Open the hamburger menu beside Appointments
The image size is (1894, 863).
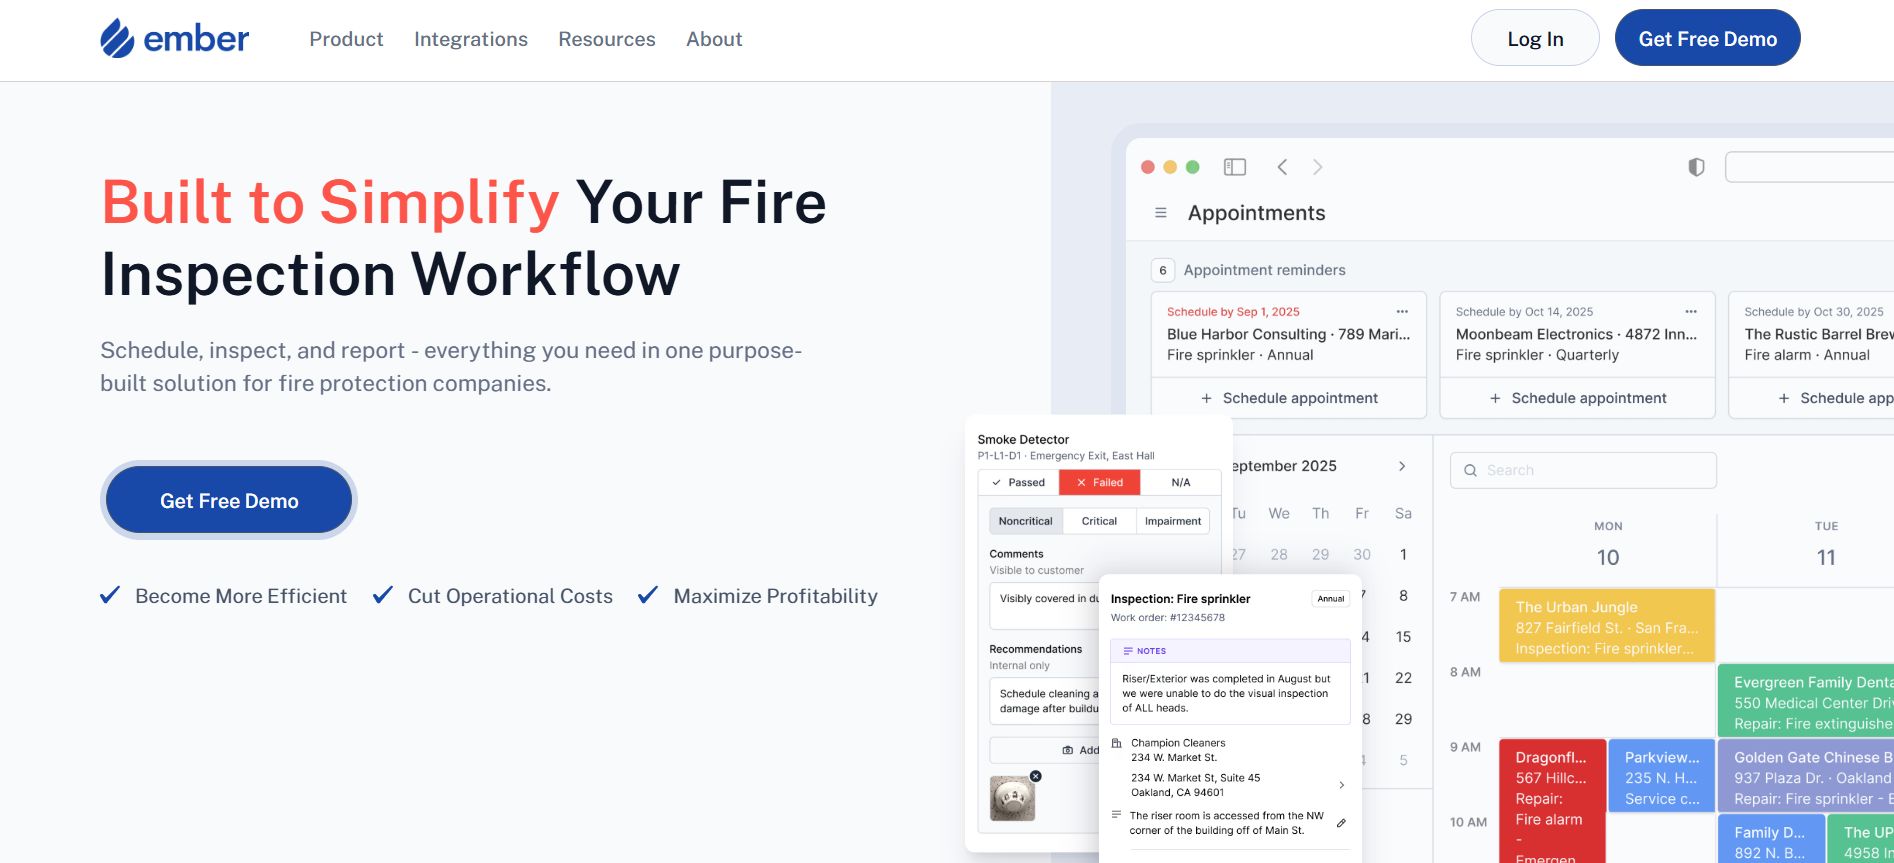(1161, 213)
